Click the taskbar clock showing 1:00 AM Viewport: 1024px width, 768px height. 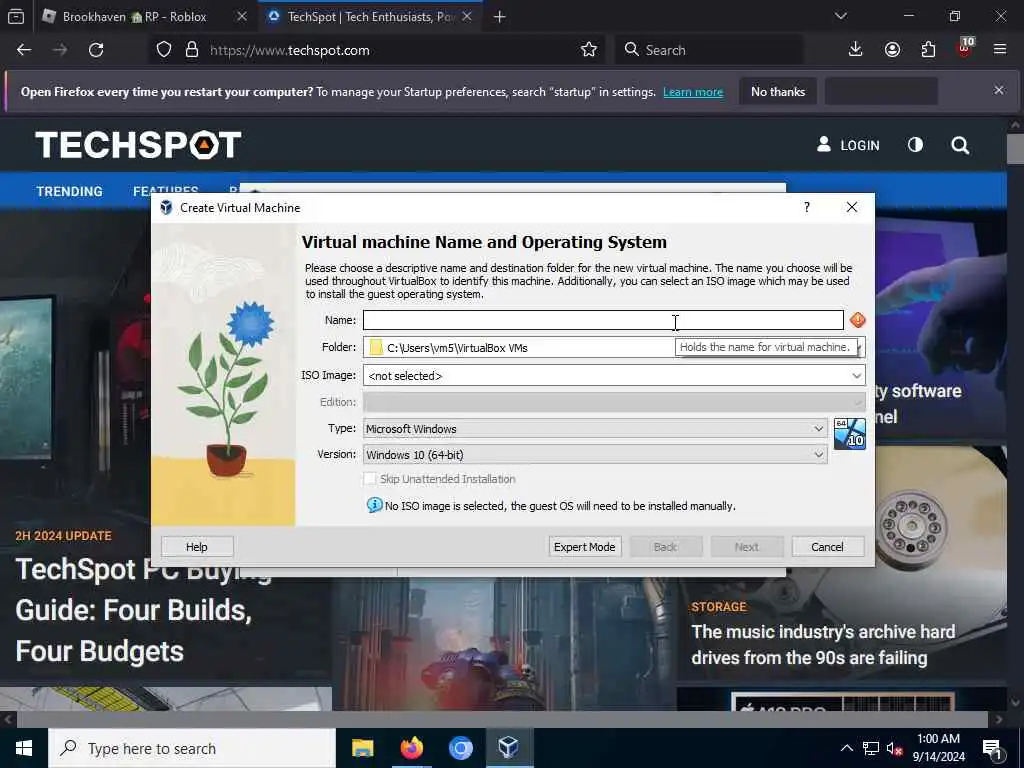point(938,748)
